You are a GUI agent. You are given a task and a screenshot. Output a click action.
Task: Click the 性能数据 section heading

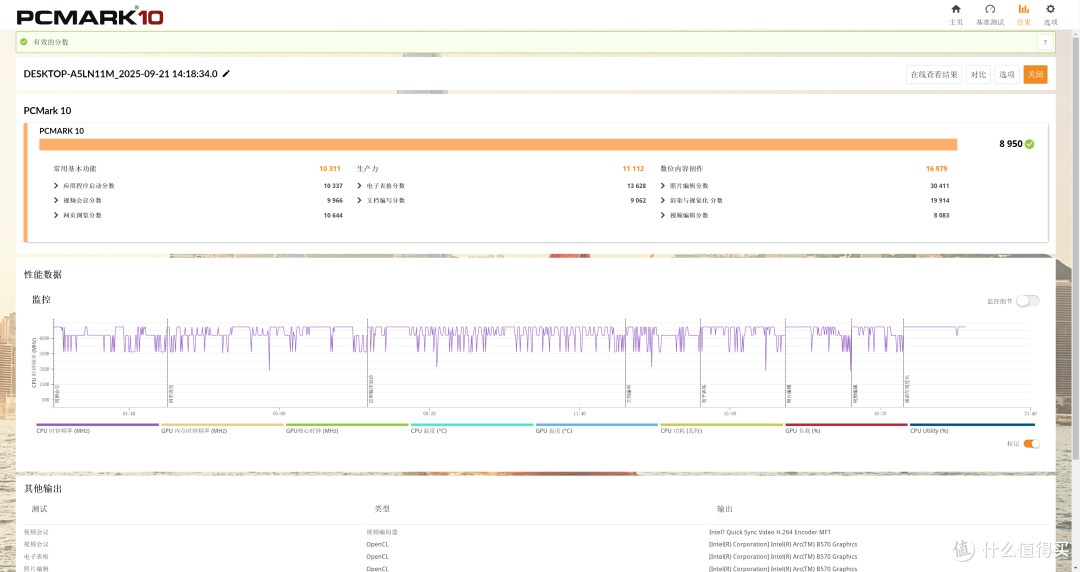(43, 274)
